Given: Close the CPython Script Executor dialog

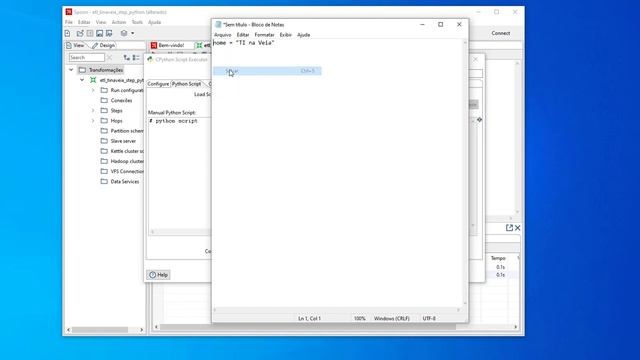Looking at the screenshot, I should click(475, 59).
